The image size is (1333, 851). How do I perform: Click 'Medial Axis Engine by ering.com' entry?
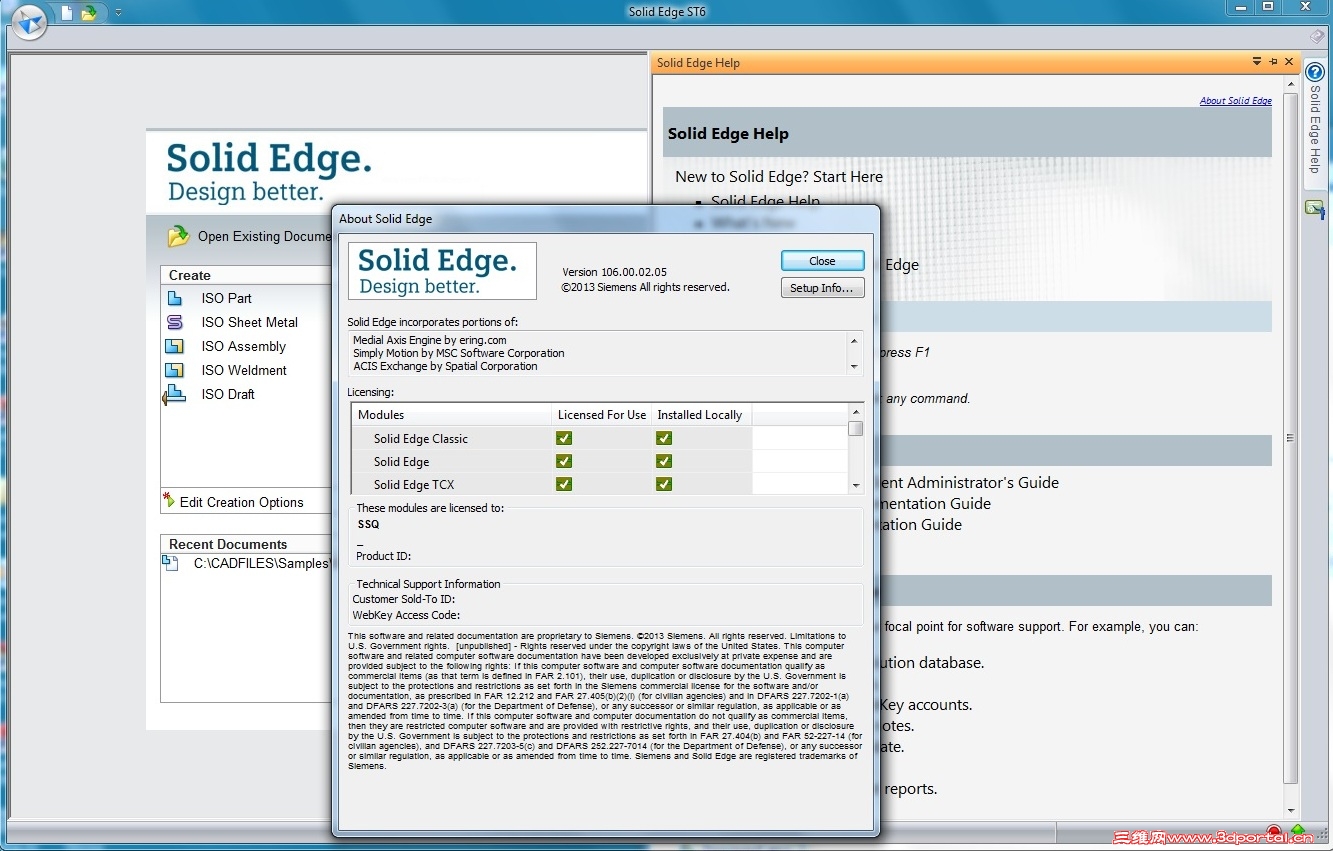click(x=429, y=340)
